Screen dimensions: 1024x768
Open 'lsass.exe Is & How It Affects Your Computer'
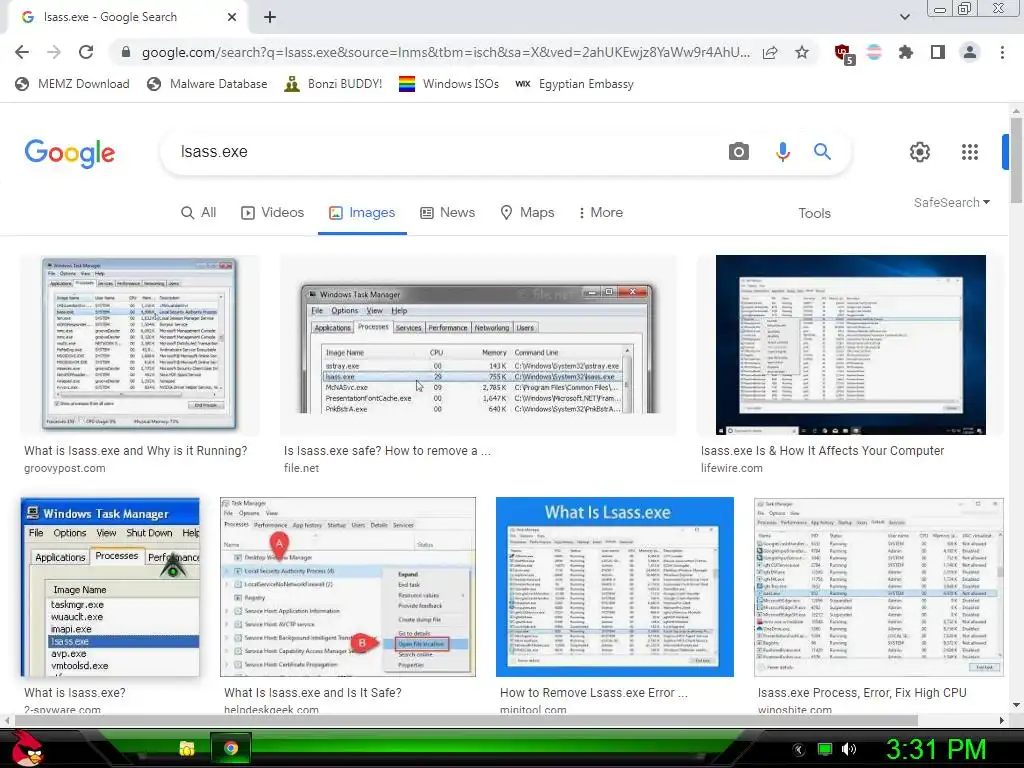point(822,451)
